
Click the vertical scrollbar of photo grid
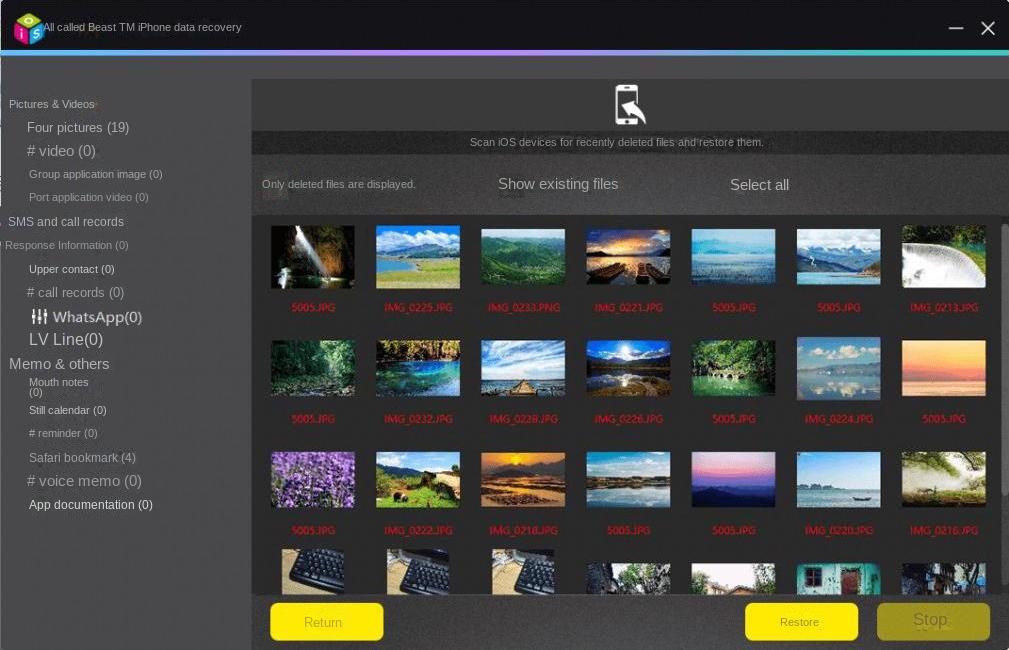(1004, 360)
